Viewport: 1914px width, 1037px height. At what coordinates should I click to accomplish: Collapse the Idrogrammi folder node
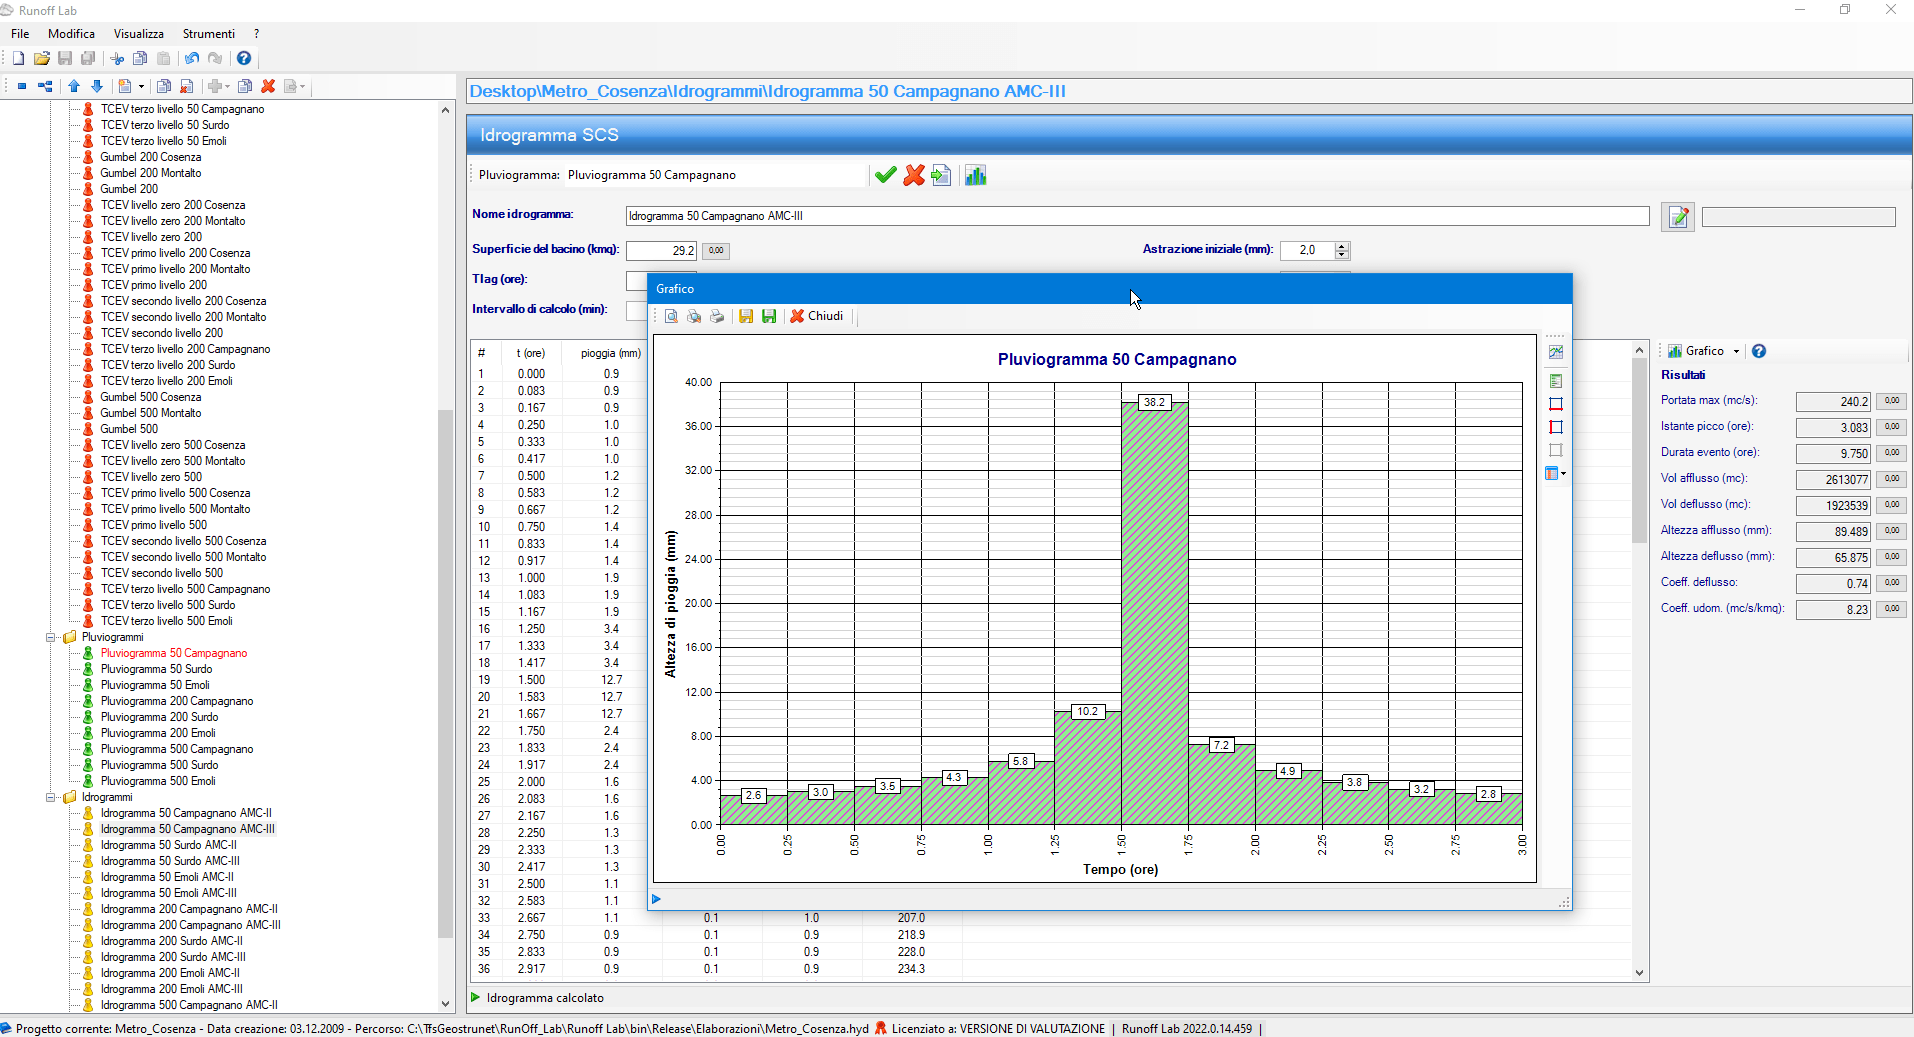[51, 797]
